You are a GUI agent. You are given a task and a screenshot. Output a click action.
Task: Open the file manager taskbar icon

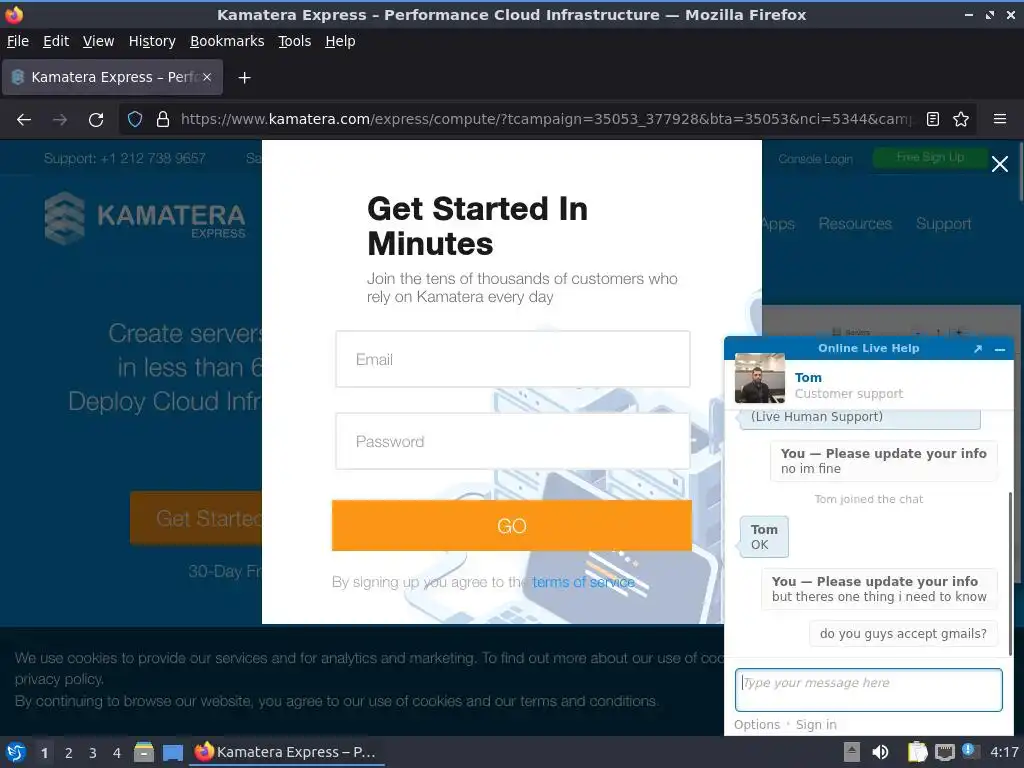144,752
